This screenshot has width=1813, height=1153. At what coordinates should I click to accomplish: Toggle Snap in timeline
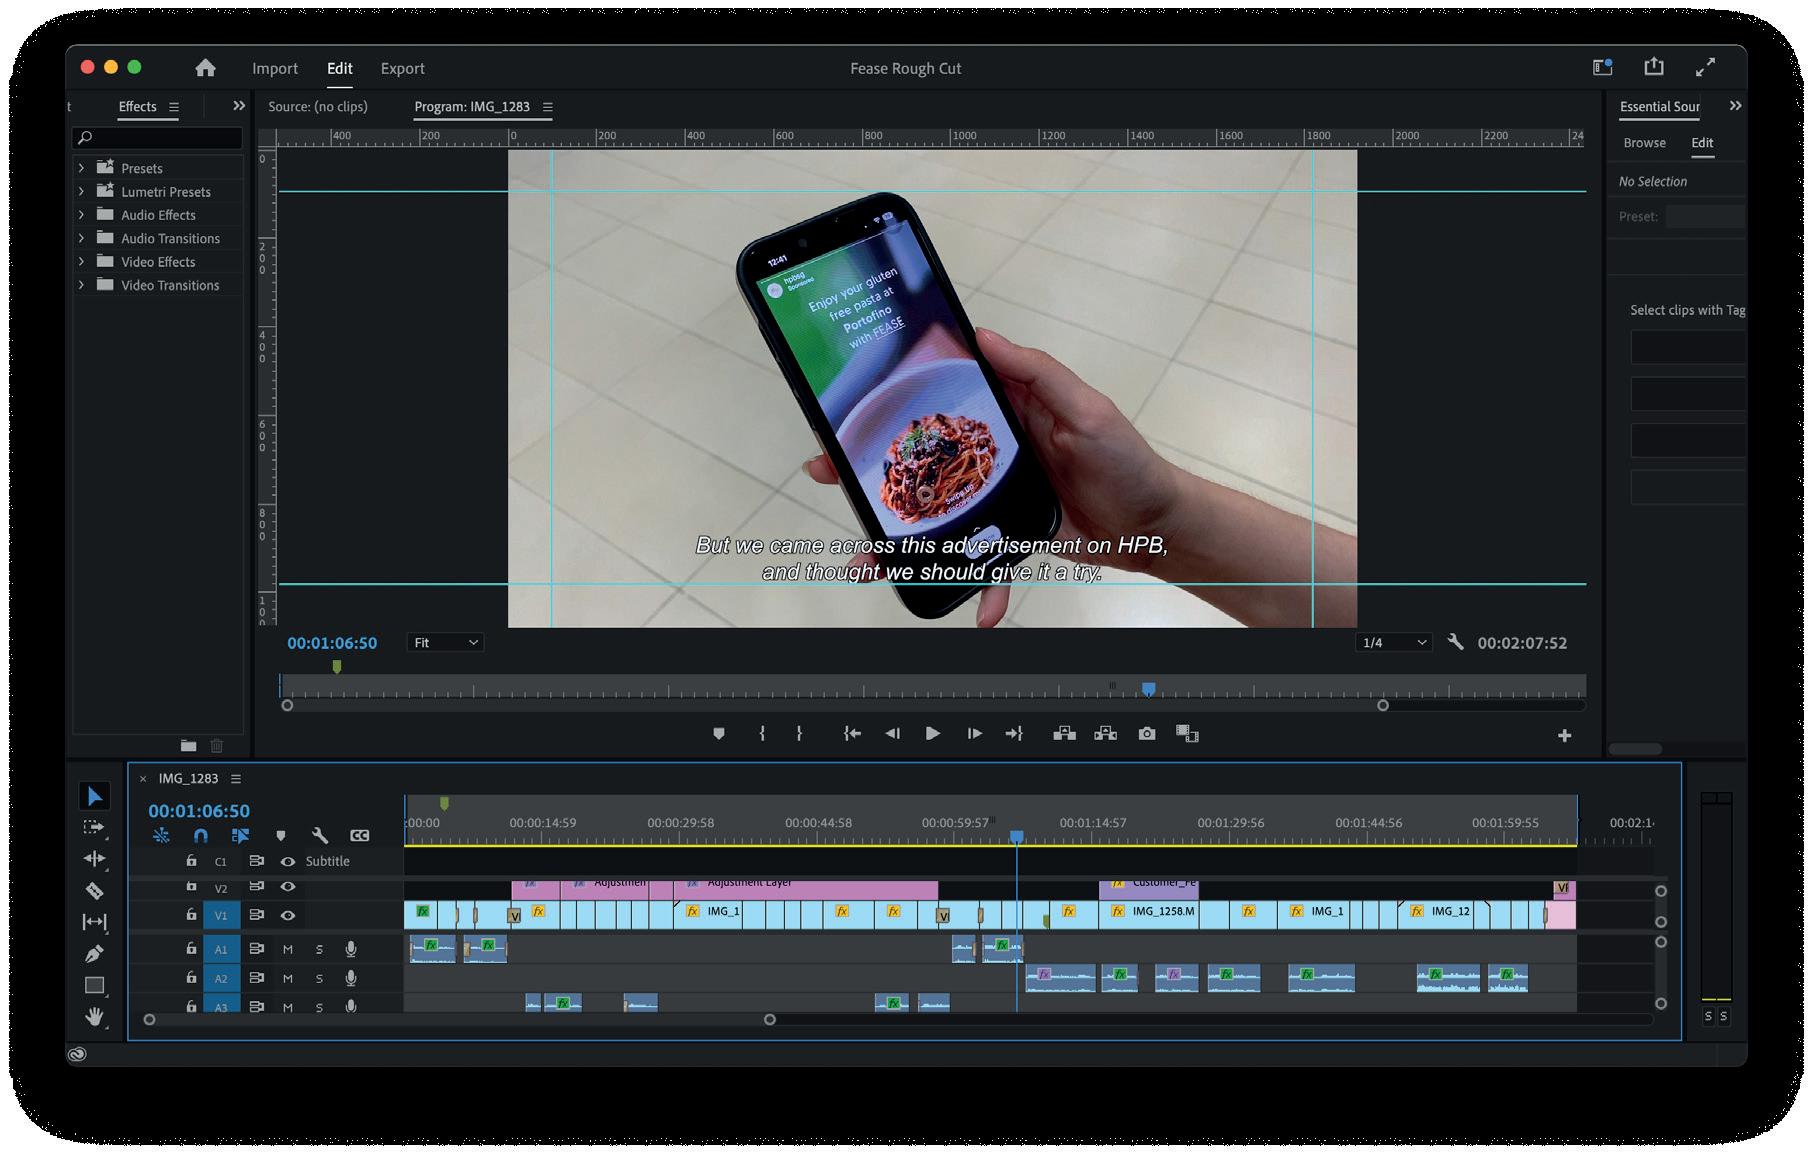[x=200, y=836]
